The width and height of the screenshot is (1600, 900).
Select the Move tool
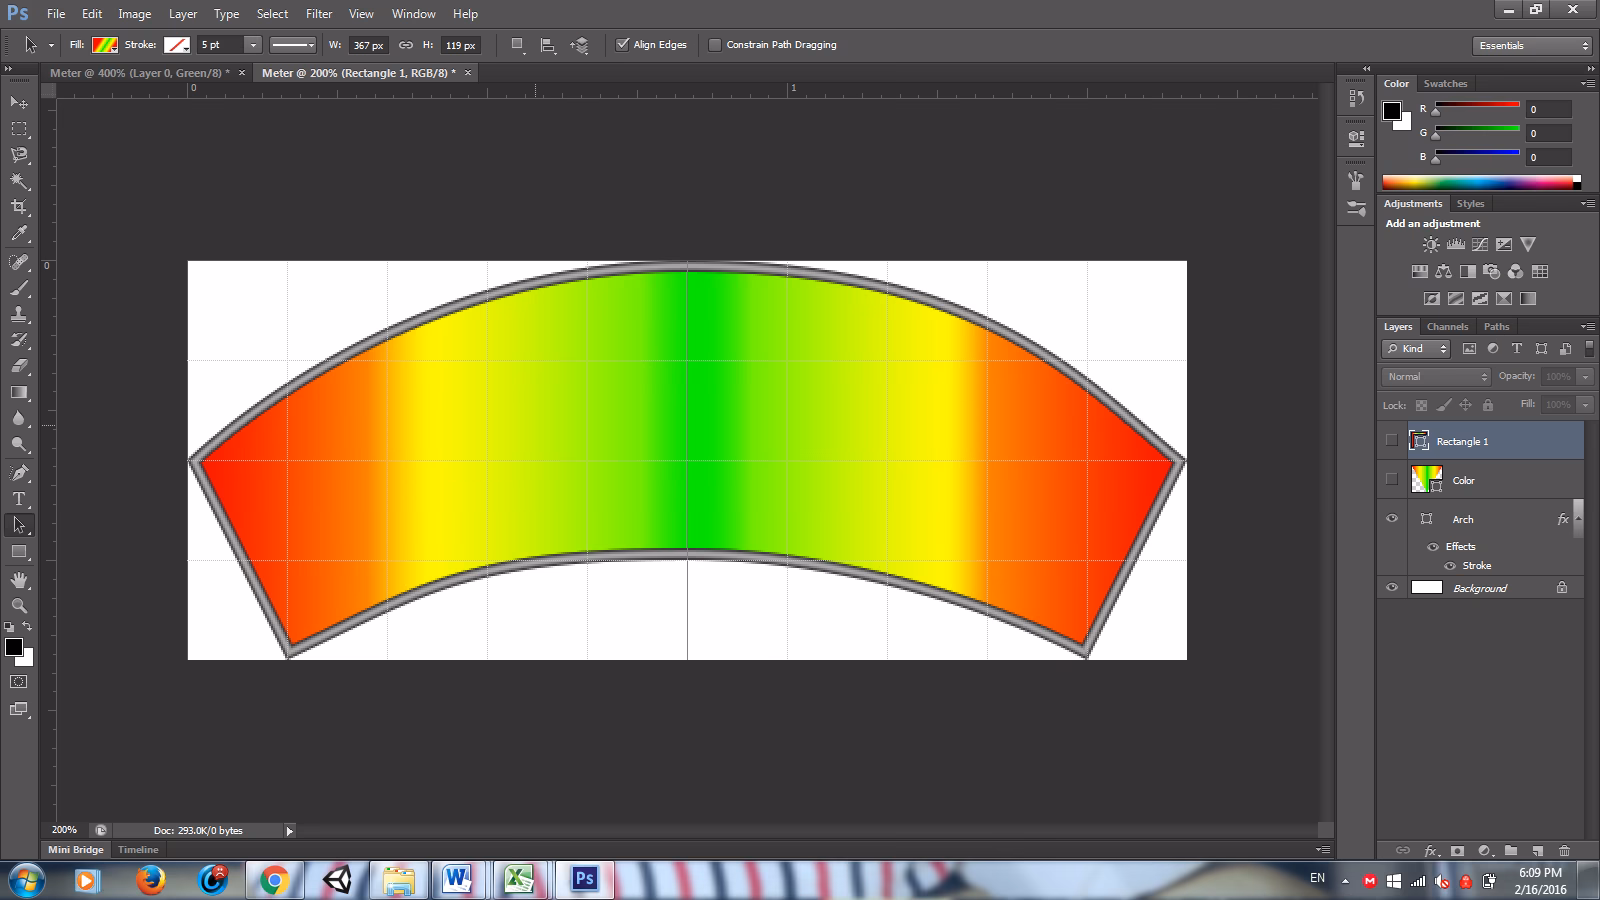click(x=18, y=103)
